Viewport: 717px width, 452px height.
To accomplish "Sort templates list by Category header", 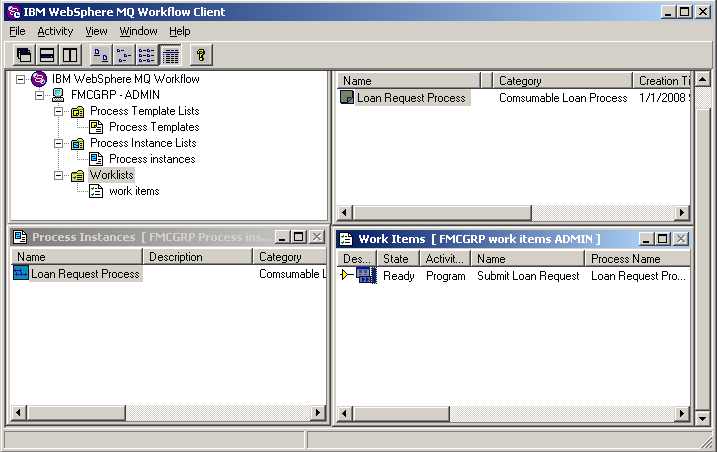I will point(562,81).
